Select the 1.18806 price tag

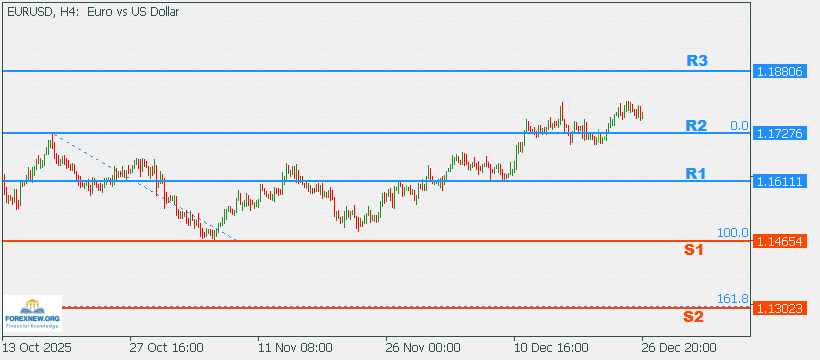779,72
